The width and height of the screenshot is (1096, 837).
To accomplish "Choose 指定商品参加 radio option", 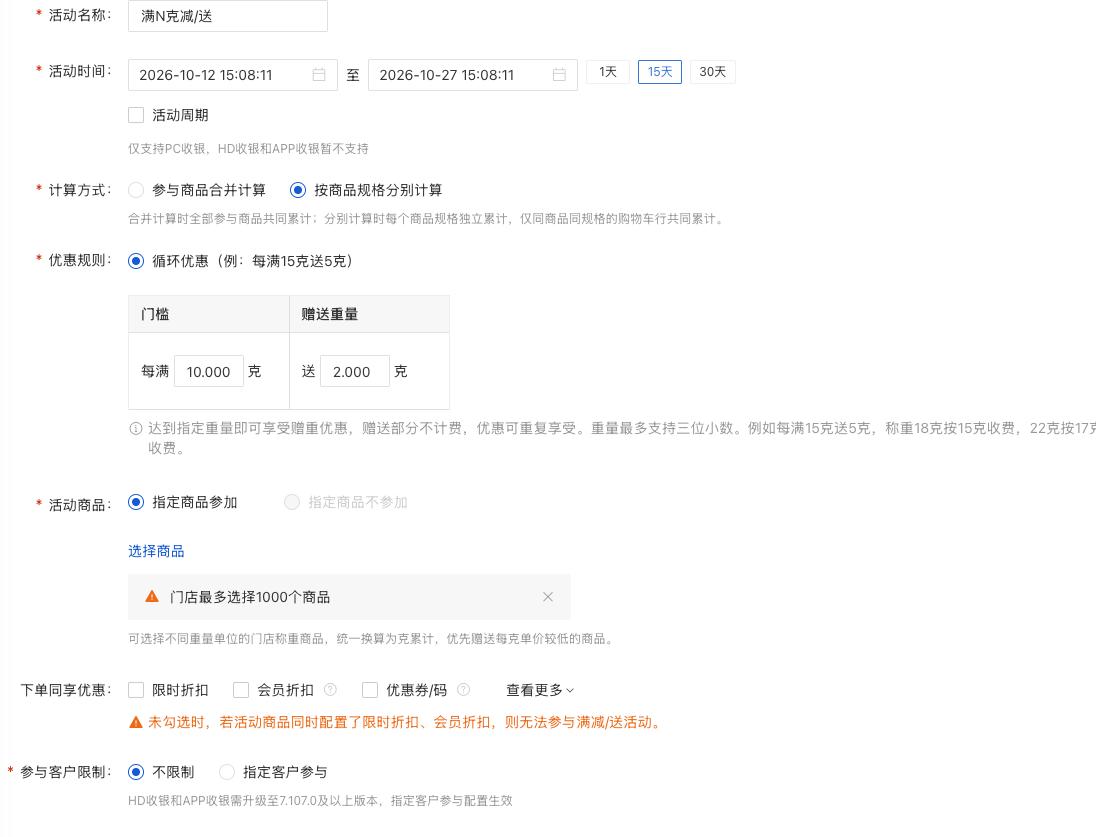I will 136,502.
